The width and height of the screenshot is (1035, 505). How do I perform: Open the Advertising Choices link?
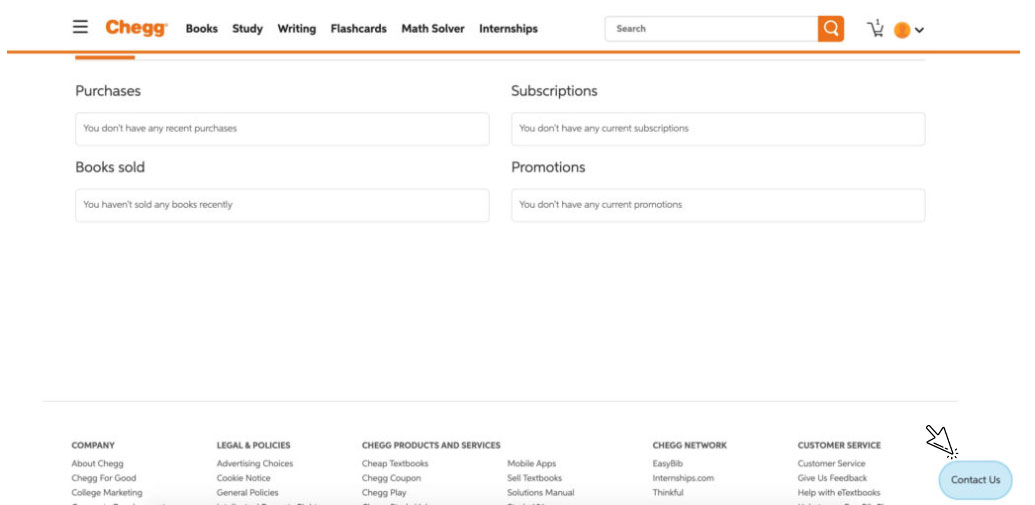(255, 463)
